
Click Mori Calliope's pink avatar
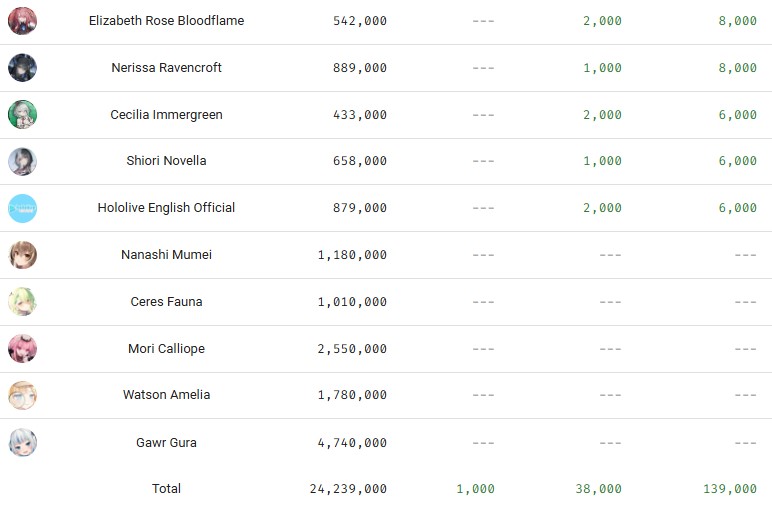(22, 348)
